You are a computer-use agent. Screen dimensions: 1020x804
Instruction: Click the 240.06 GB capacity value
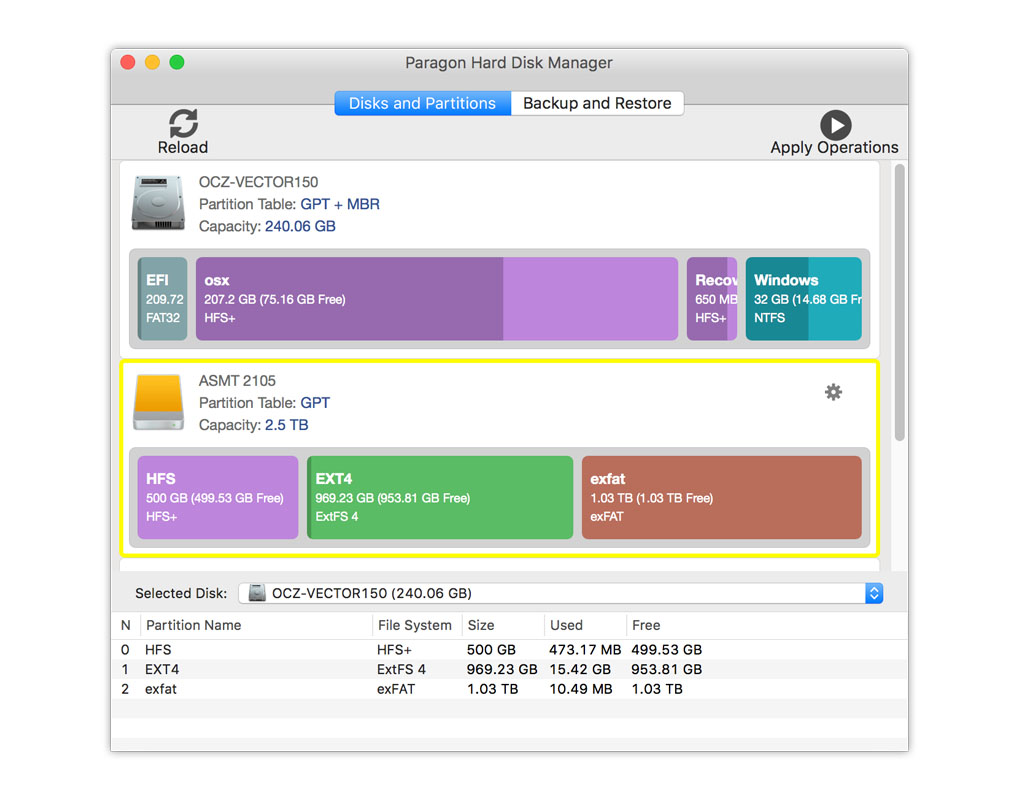tap(300, 226)
